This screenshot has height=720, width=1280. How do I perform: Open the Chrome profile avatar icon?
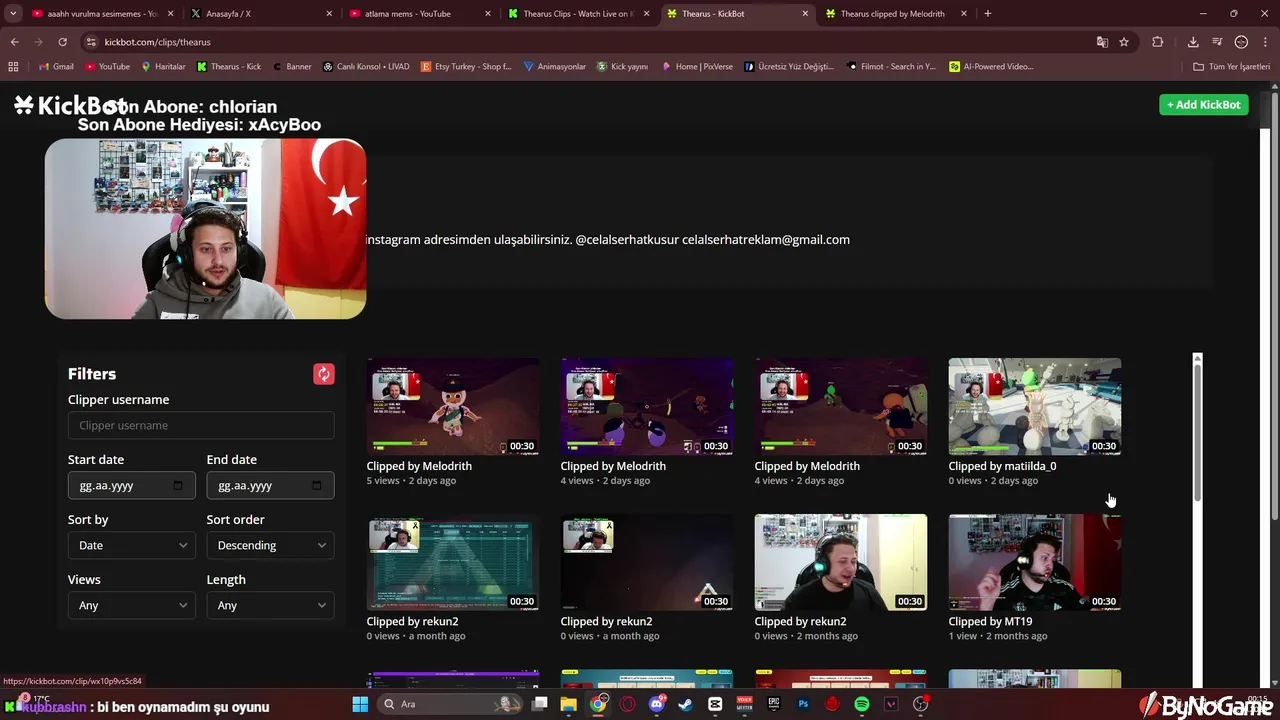click(x=1241, y=42)
